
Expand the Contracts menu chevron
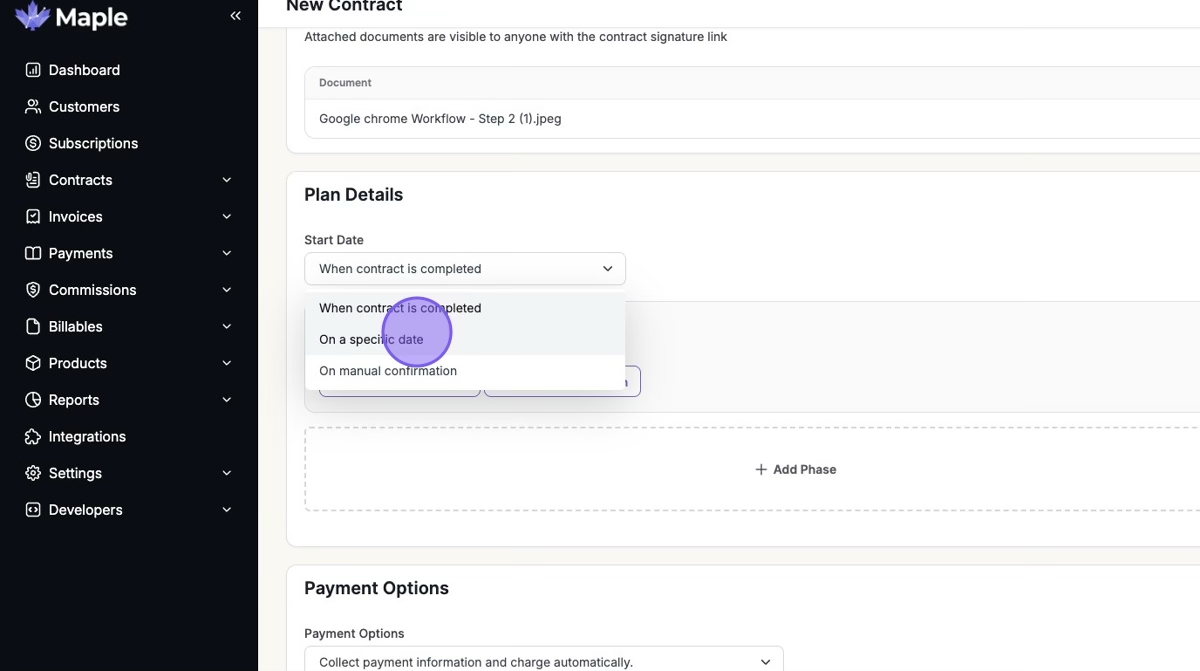(x=227, y=180)
